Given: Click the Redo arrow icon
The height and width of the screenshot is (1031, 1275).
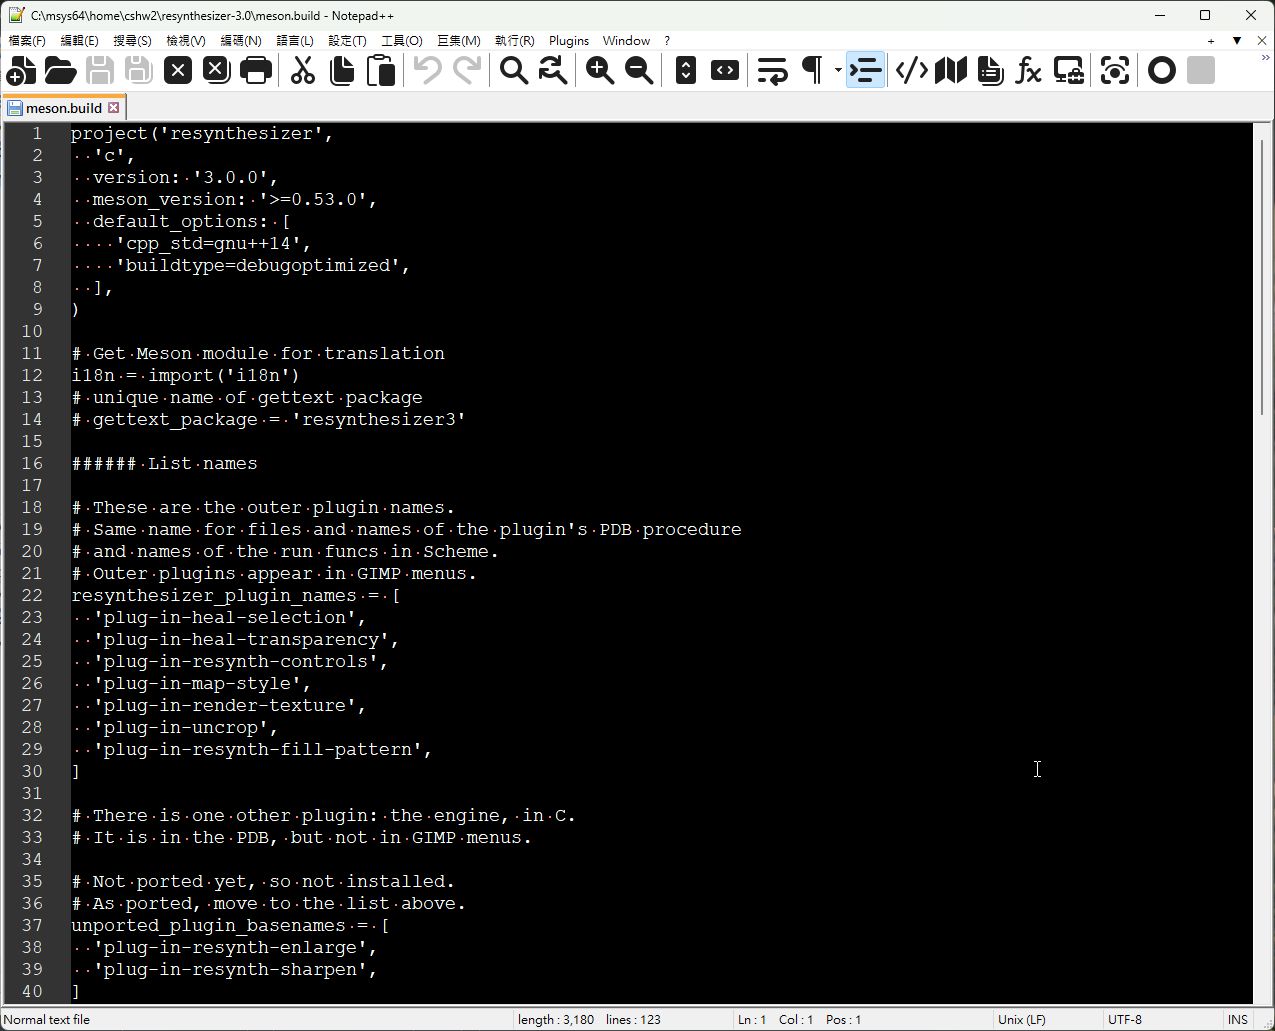Looking at the screenshot, I should click(x=467, y=70).
